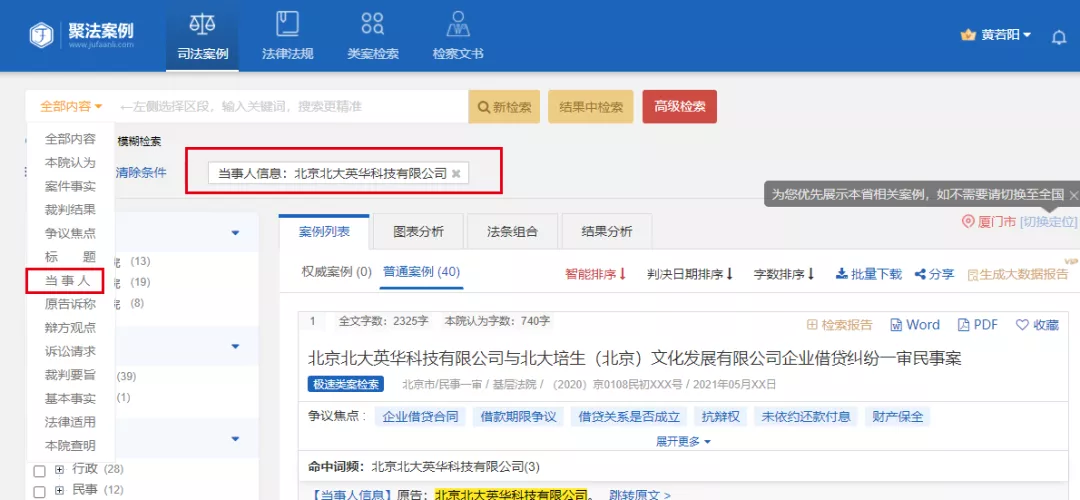Remove the 北京北大英华科技有限公司 filter tag
Viewport: 1080px width, 500px height.
coord(456,174)
